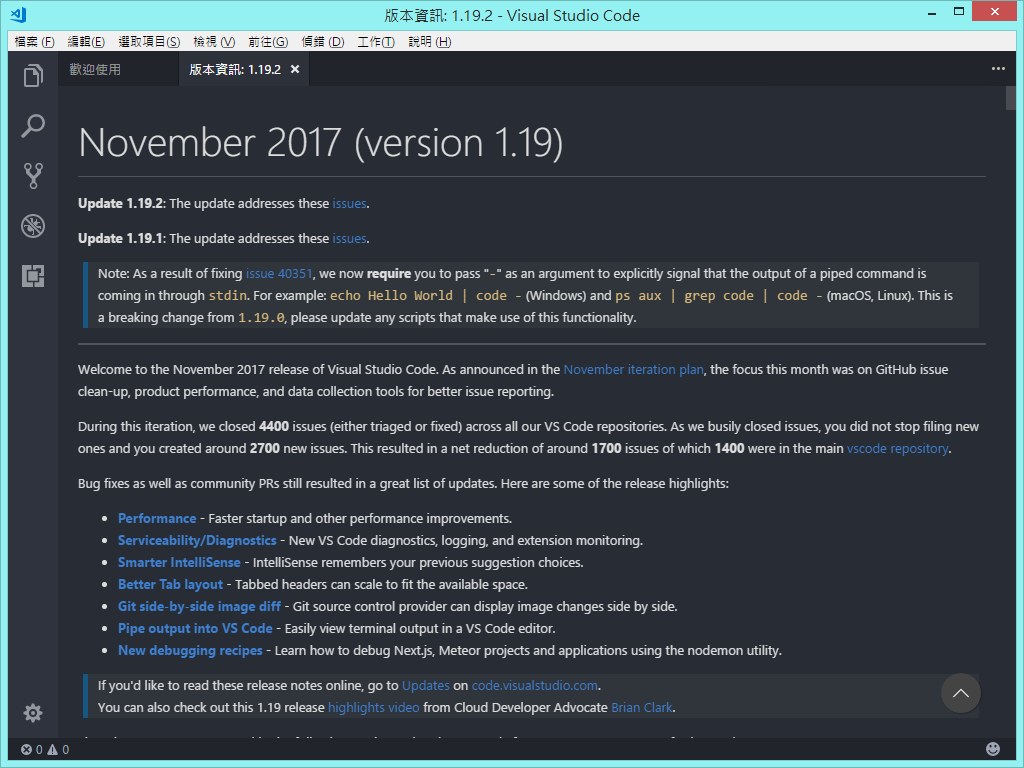
Task: Open the Manage gear menu
Action: [x=33, y=712]
